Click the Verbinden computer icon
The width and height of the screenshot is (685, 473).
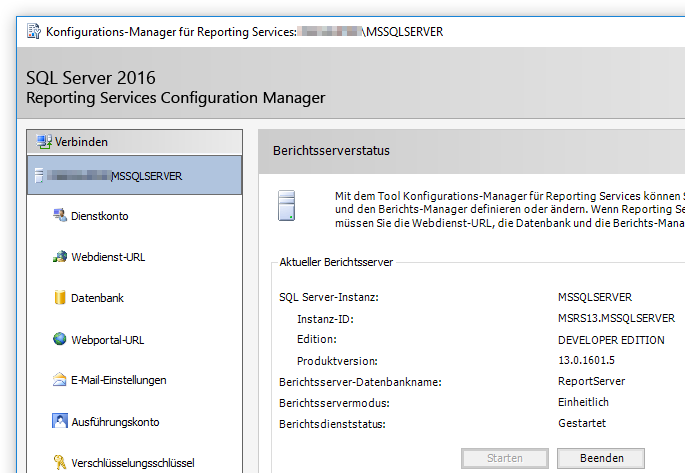44,142
